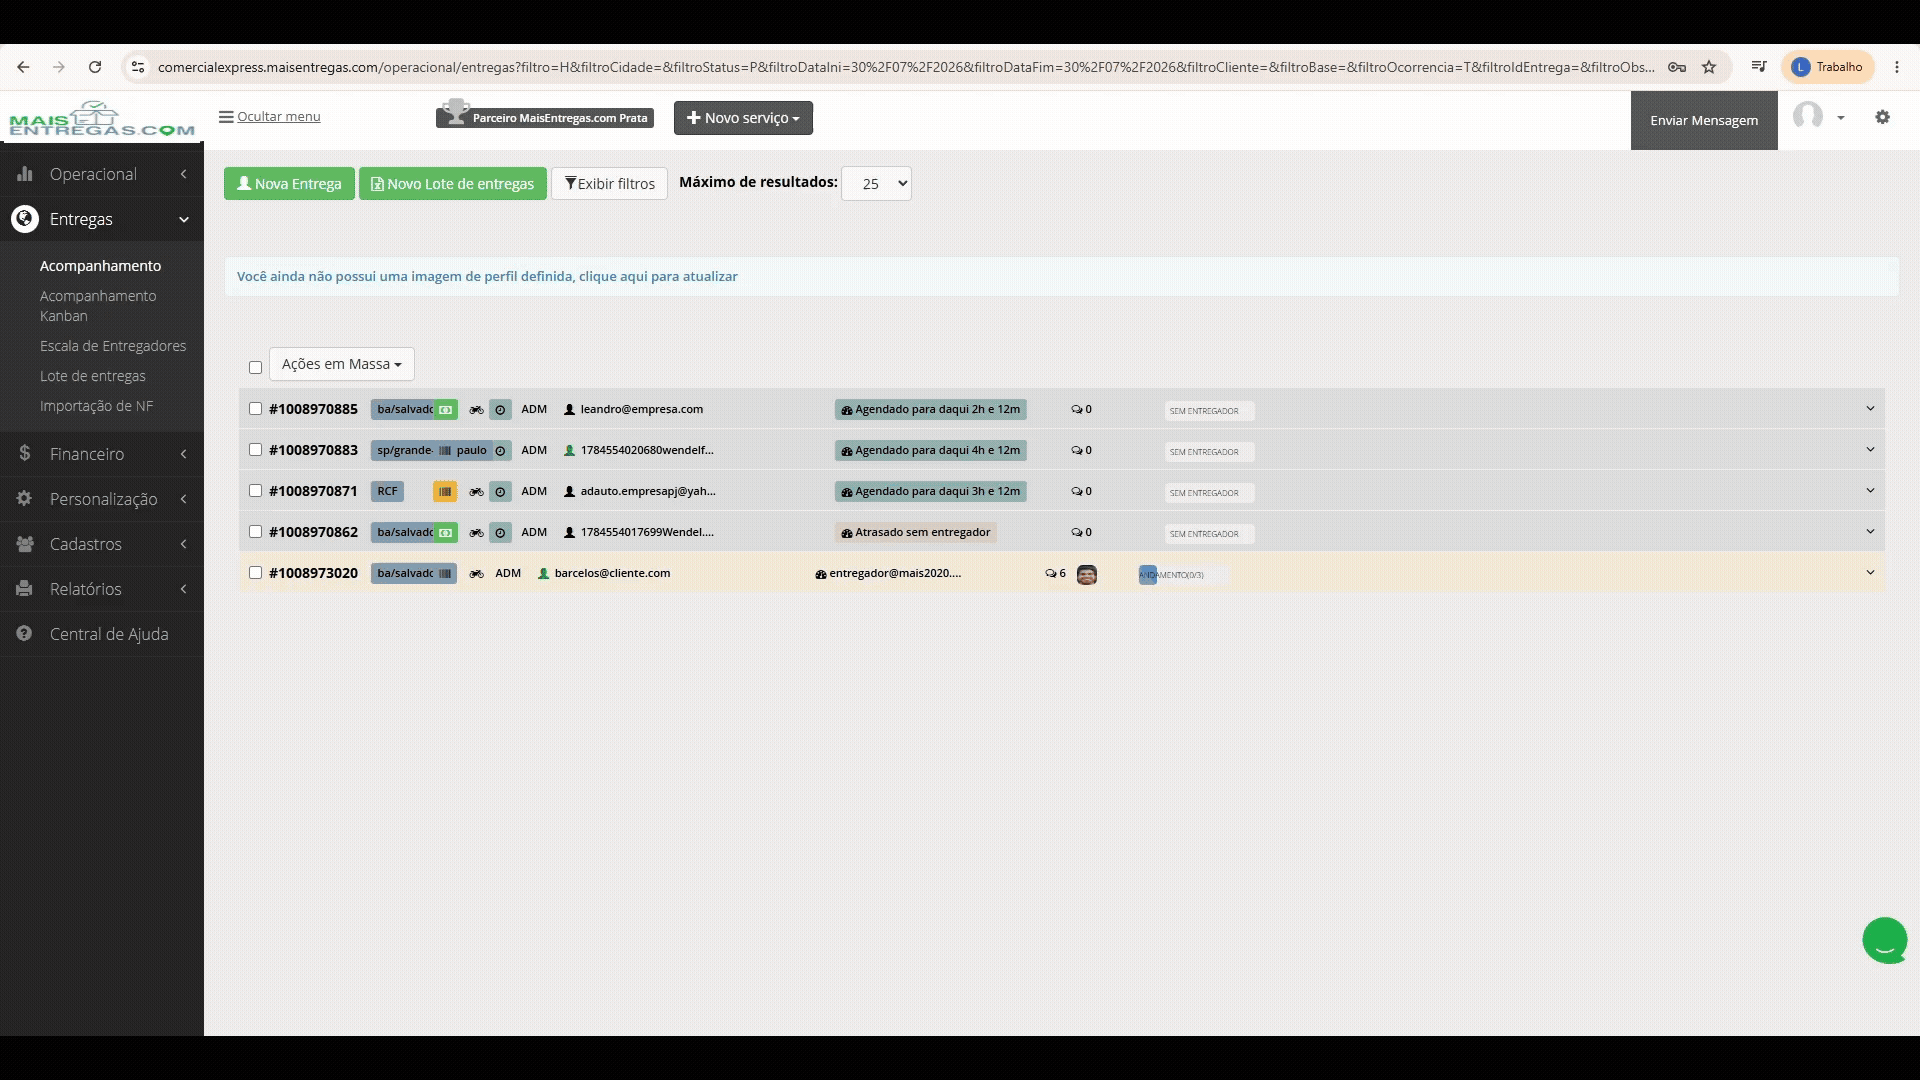Screen dimensions: 1920x1080
Task: Click the clock icon in row #1008970885
Action: pyautogui.click(x=501, y=410)
